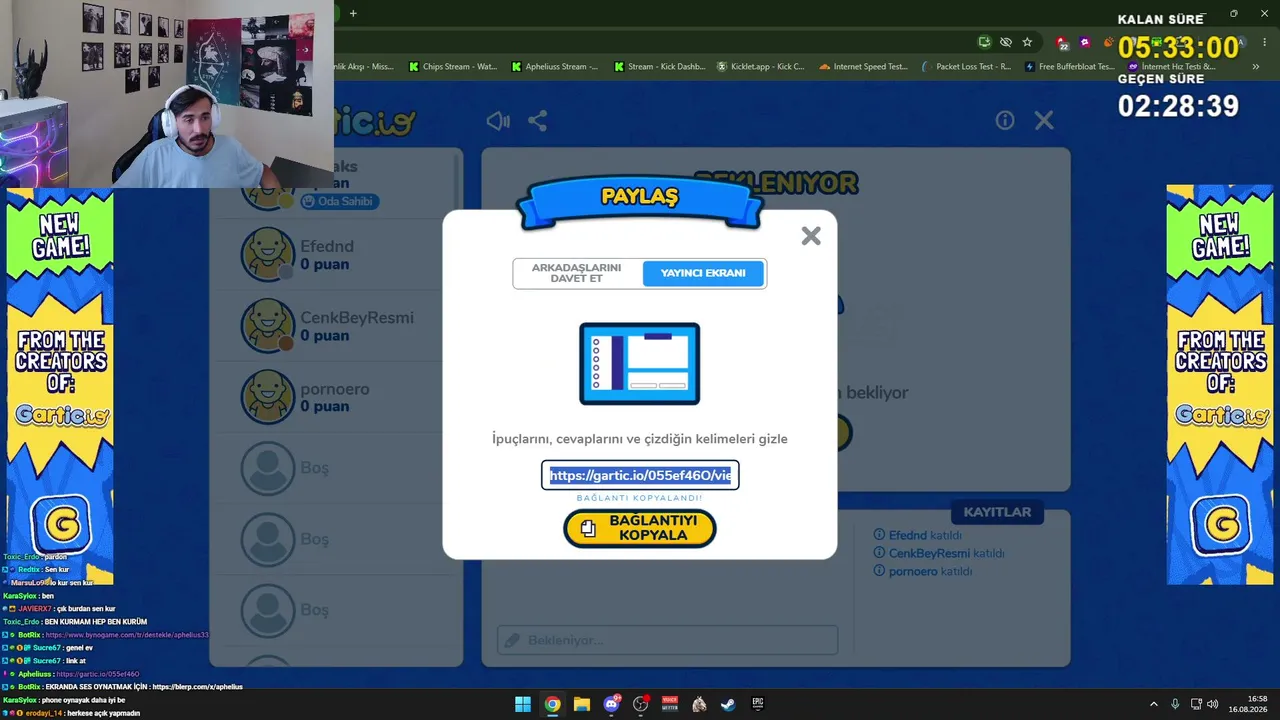The image size is (1280, 720).
Task: Switch to Arkadaşlarını Davet Et tab
Action: (576, 273)
